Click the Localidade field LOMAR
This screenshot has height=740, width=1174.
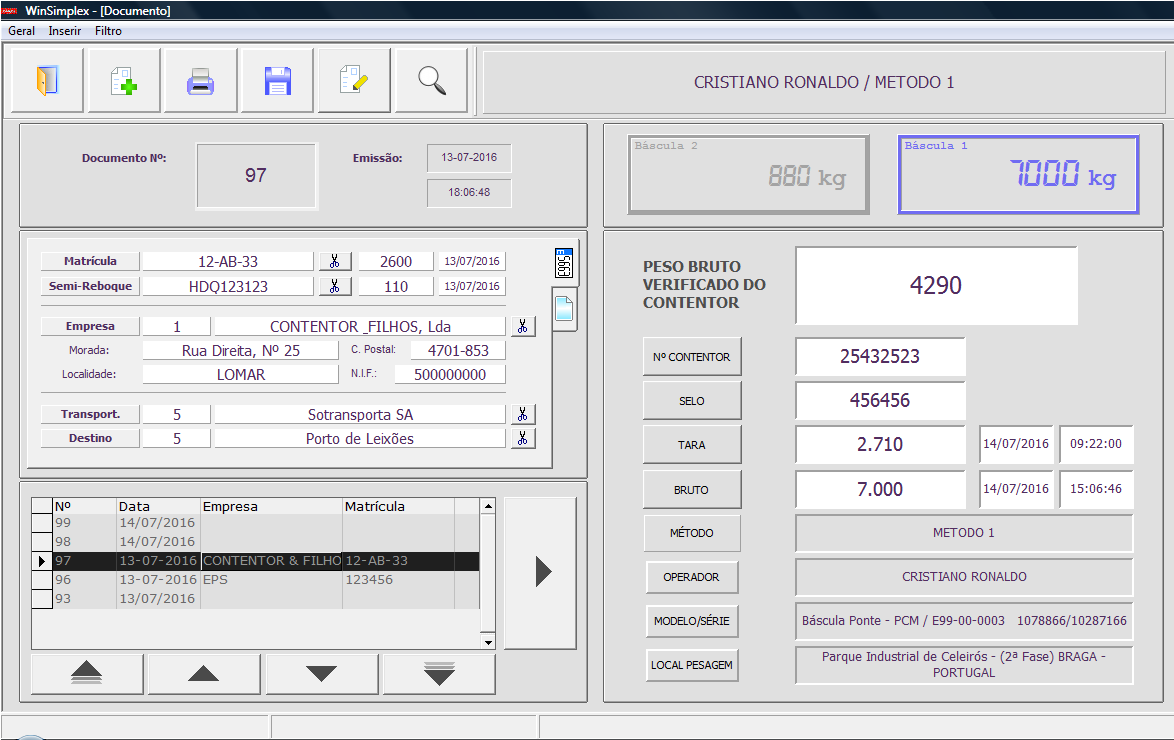[240, 374]
